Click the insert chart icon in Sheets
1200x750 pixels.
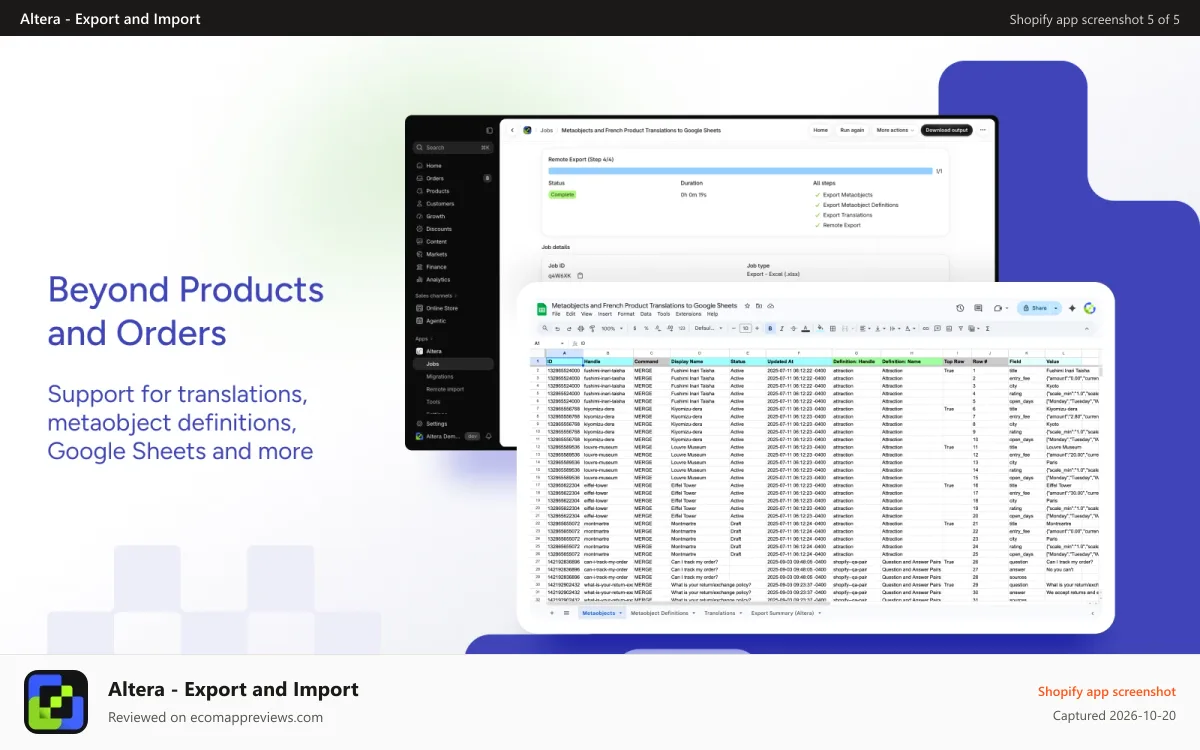[x=949, y=328]
